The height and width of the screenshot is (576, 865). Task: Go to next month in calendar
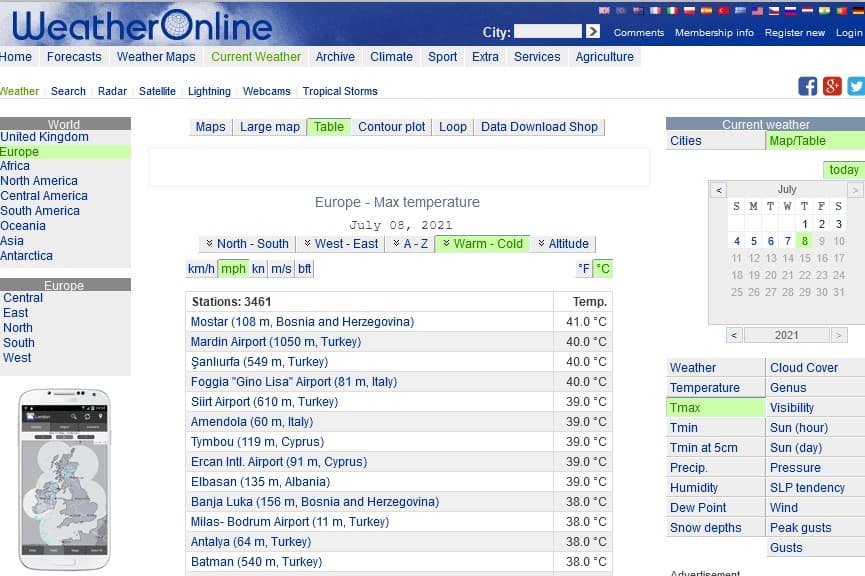855,190
